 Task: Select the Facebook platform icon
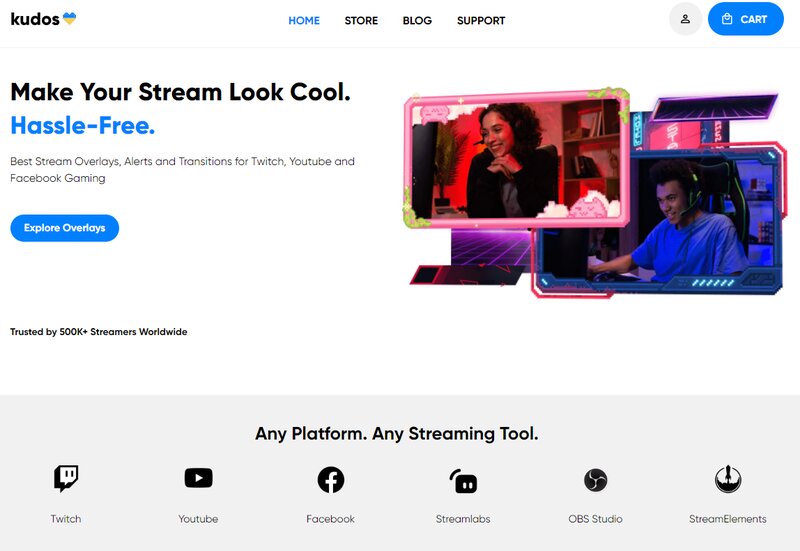click(331, 480)
